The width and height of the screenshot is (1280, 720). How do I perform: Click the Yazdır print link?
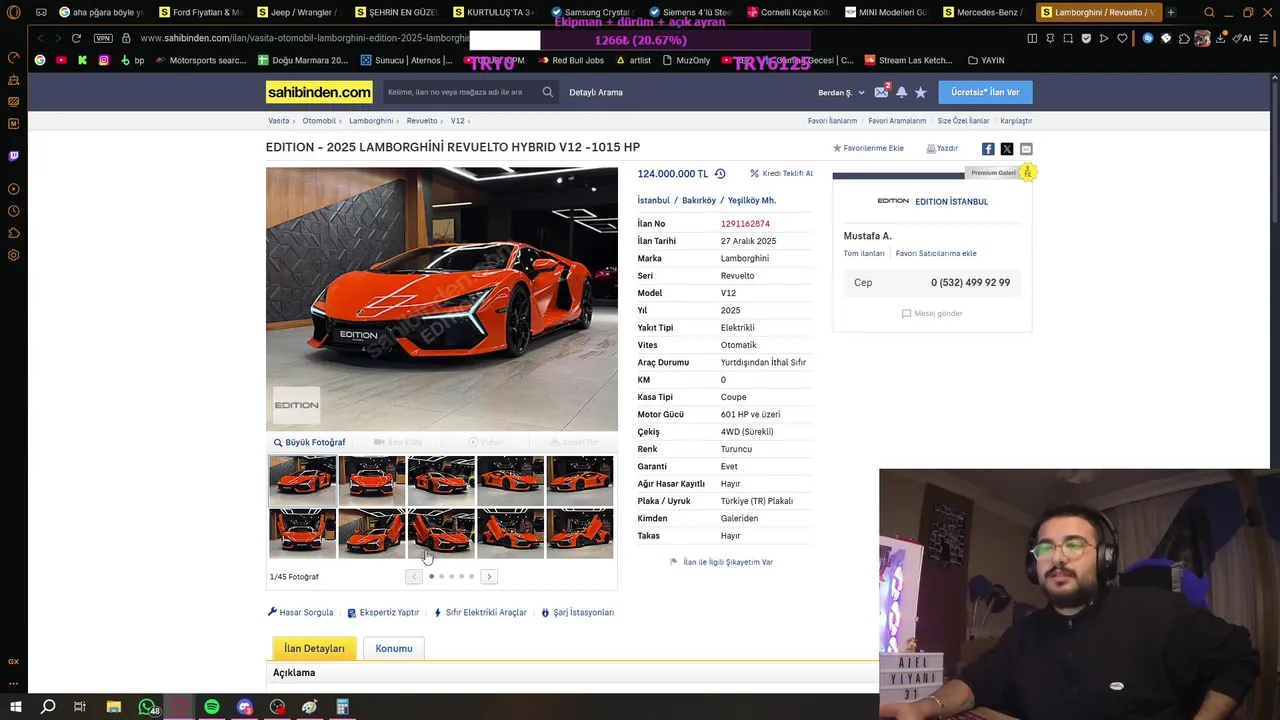click(942, 148)
